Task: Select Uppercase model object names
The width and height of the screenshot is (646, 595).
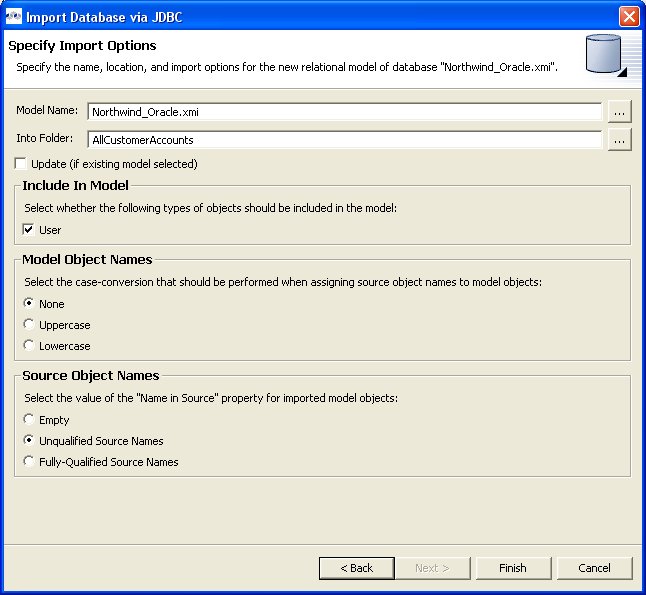Action: [x=29, y=325]
